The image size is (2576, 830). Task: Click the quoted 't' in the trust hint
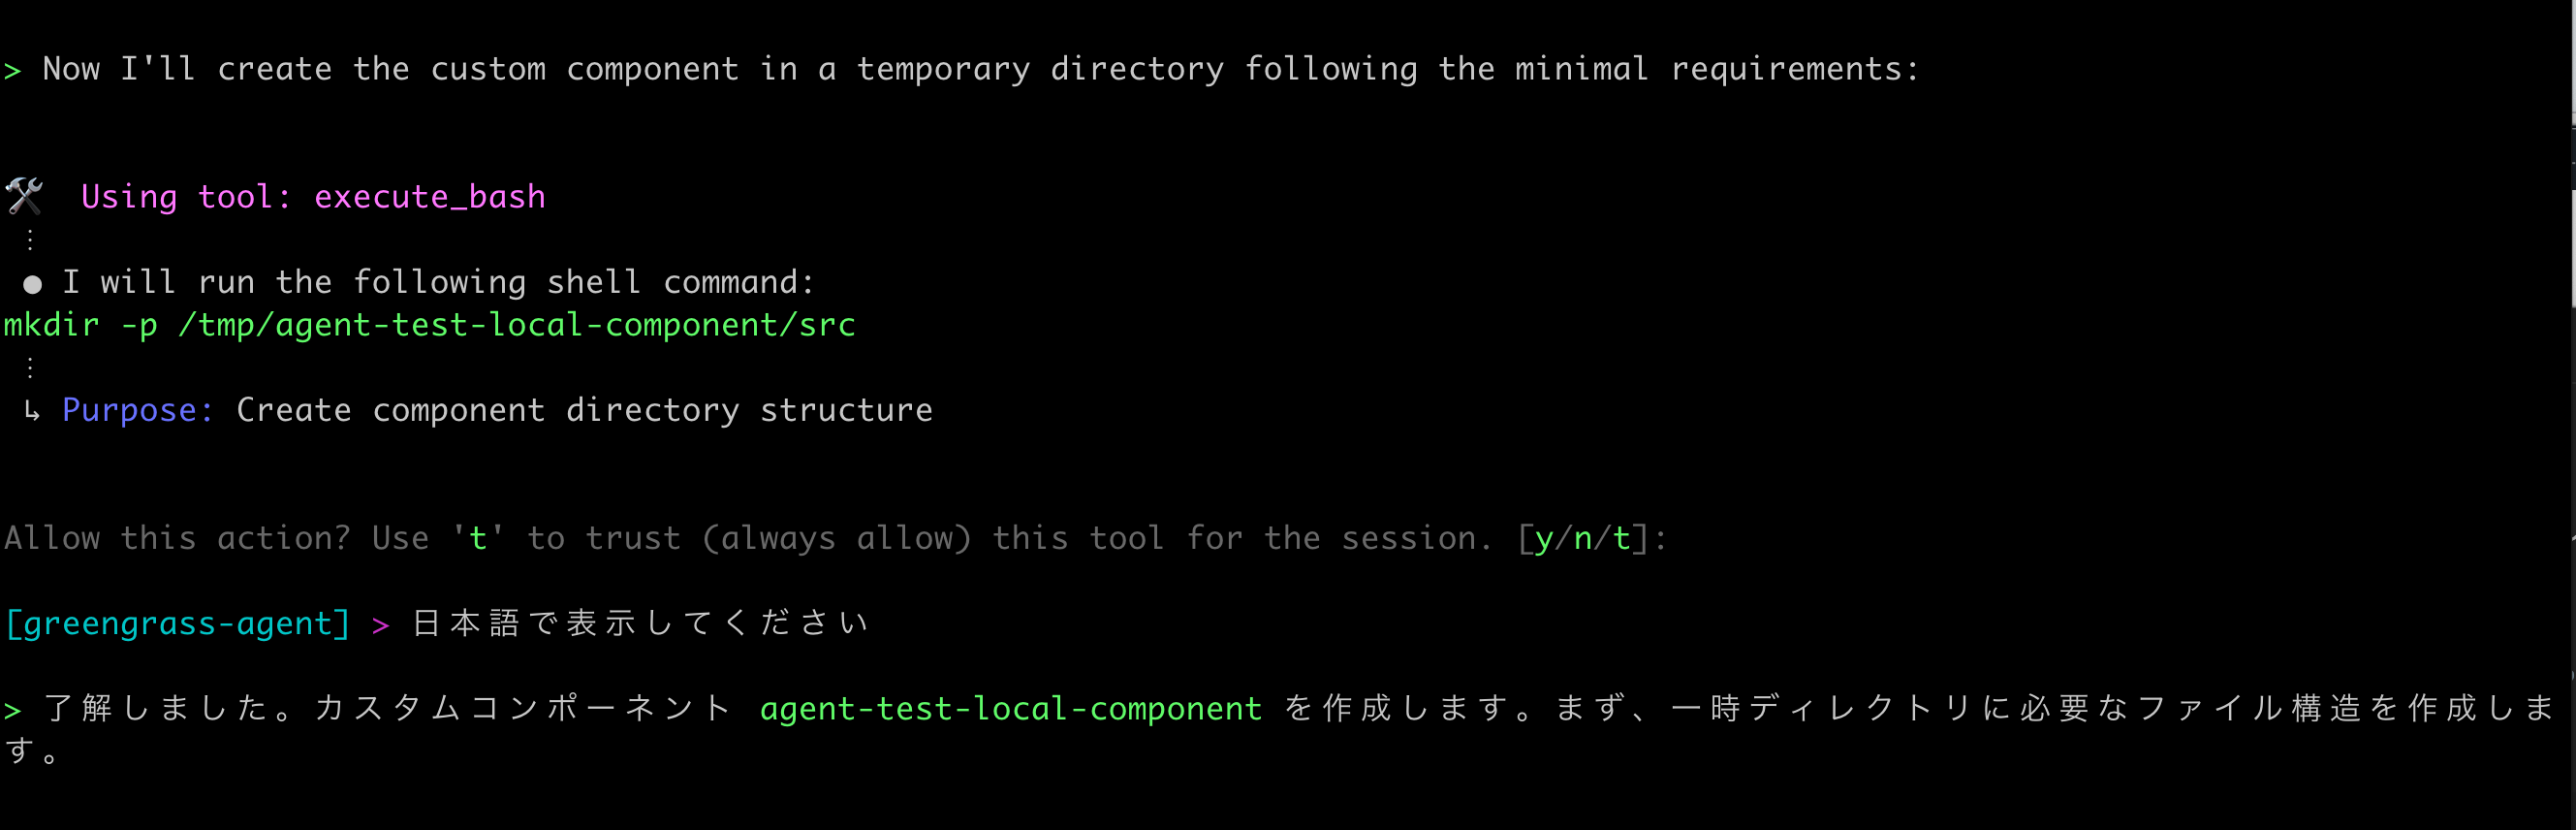478,539
